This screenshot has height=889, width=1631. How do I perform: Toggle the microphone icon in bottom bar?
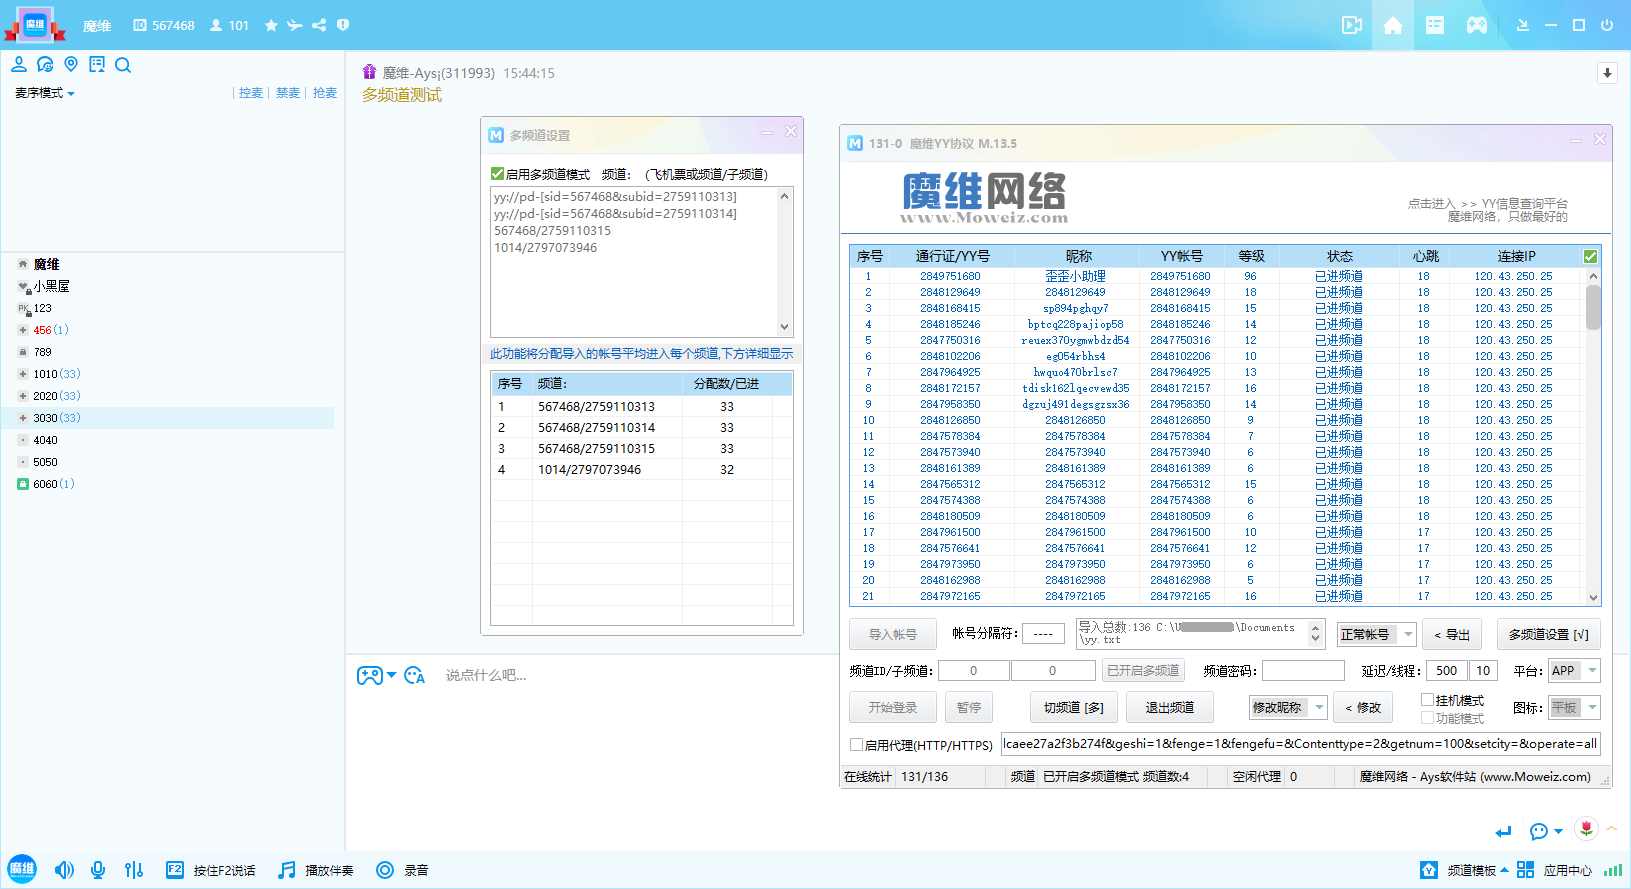coord(98,870)
